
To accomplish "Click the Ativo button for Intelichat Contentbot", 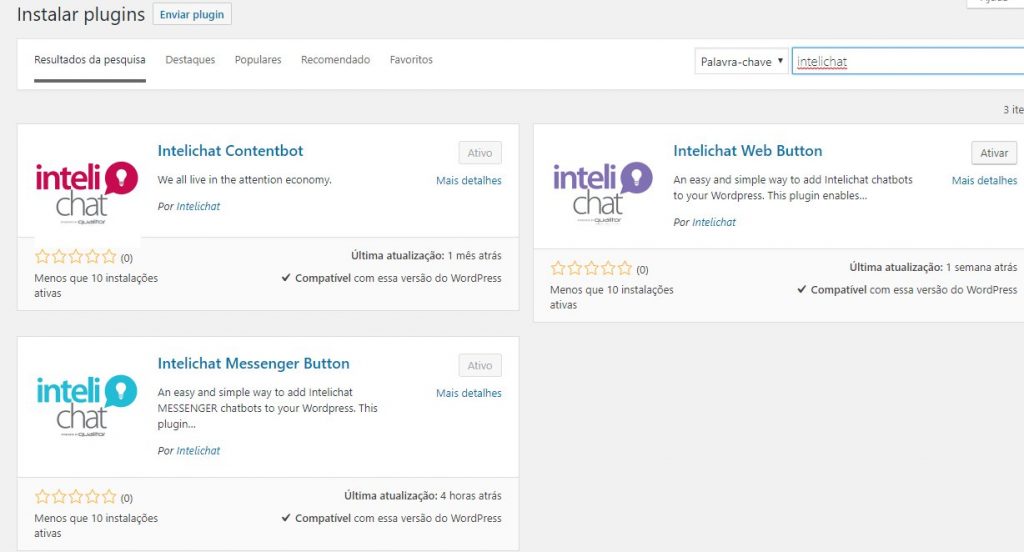I will pyautogui.click(x=480, y=153).
